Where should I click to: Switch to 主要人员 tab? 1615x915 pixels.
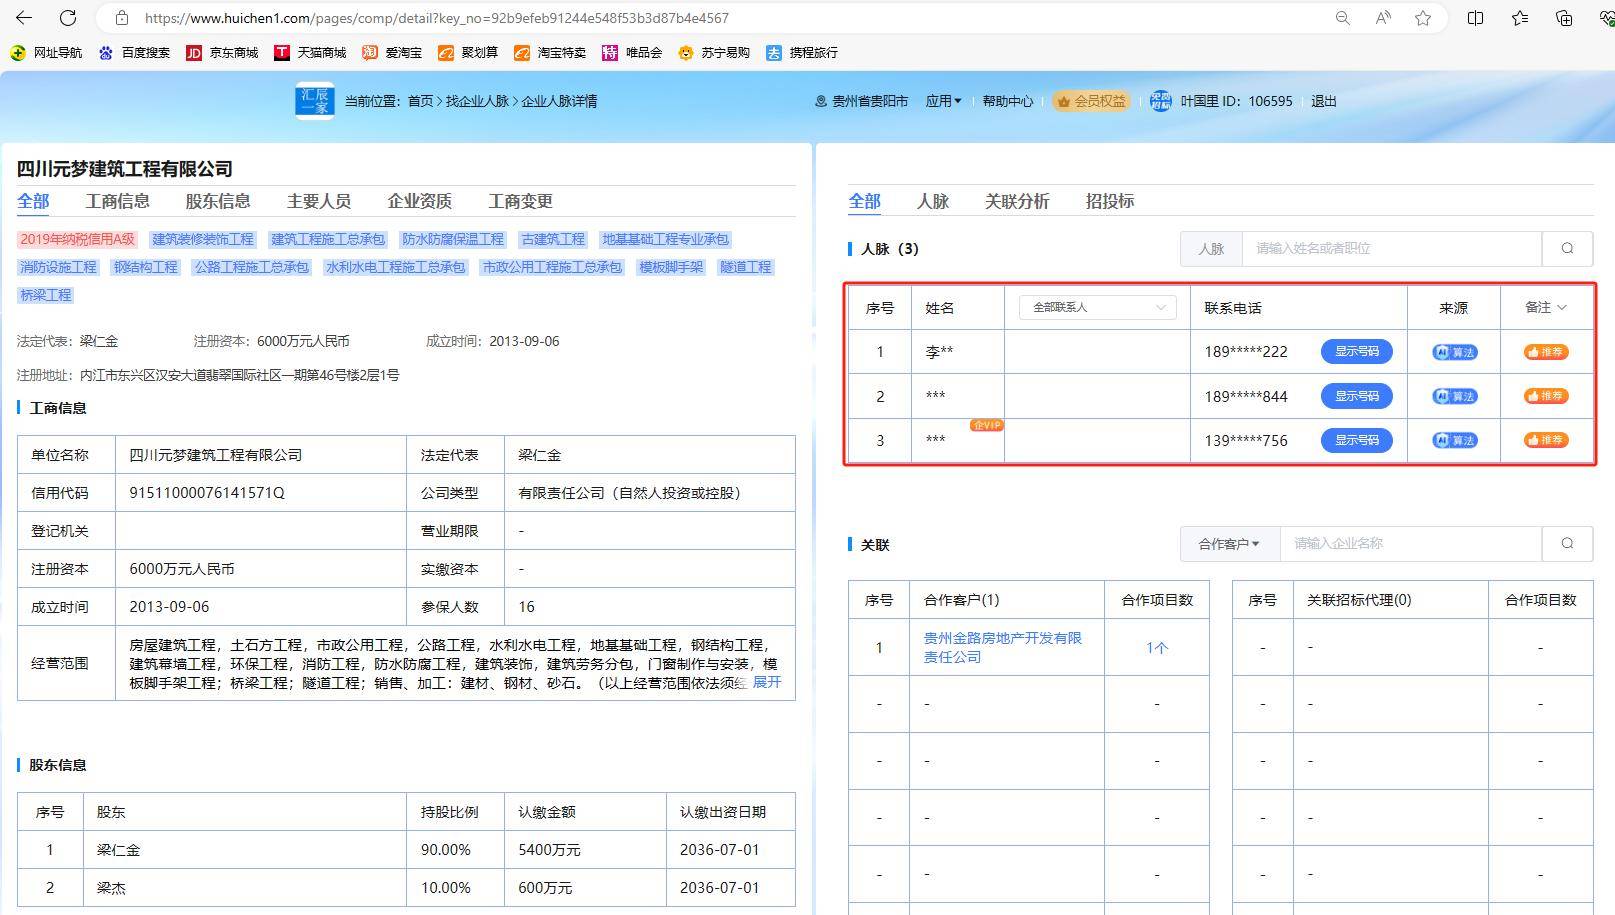[x=319, y=201]
